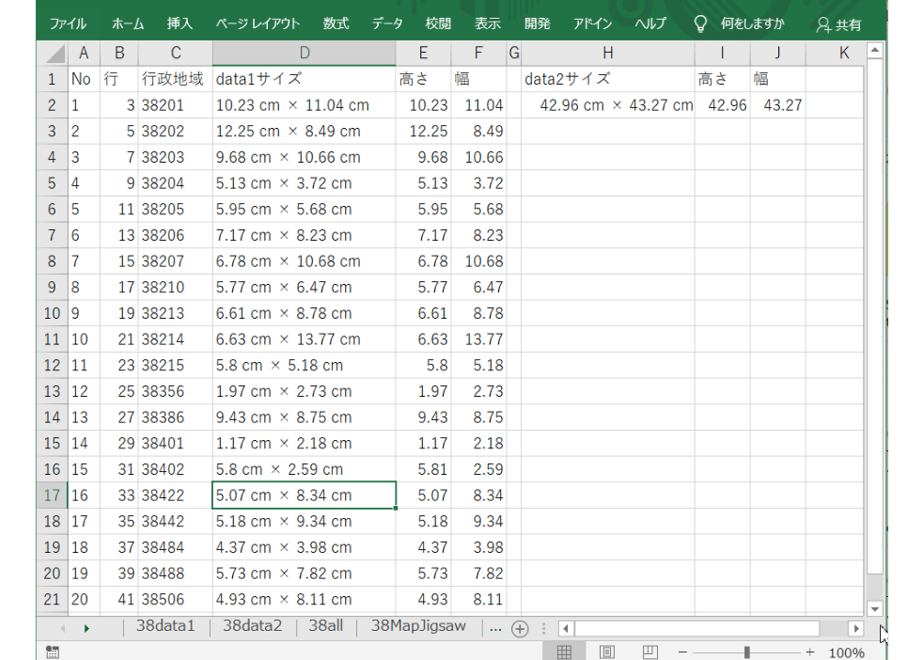Switch to Page Layout view icon
The width and height of the screenshot is (924, 660).
(607, 652)
